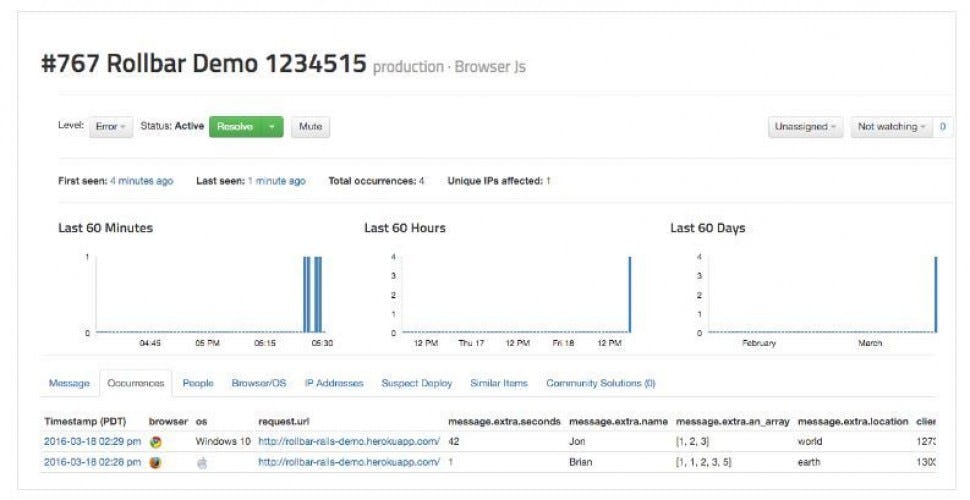Click the watcher count 0 link
970x500 pixels.
pyautogui.click(x=943, y=127)
